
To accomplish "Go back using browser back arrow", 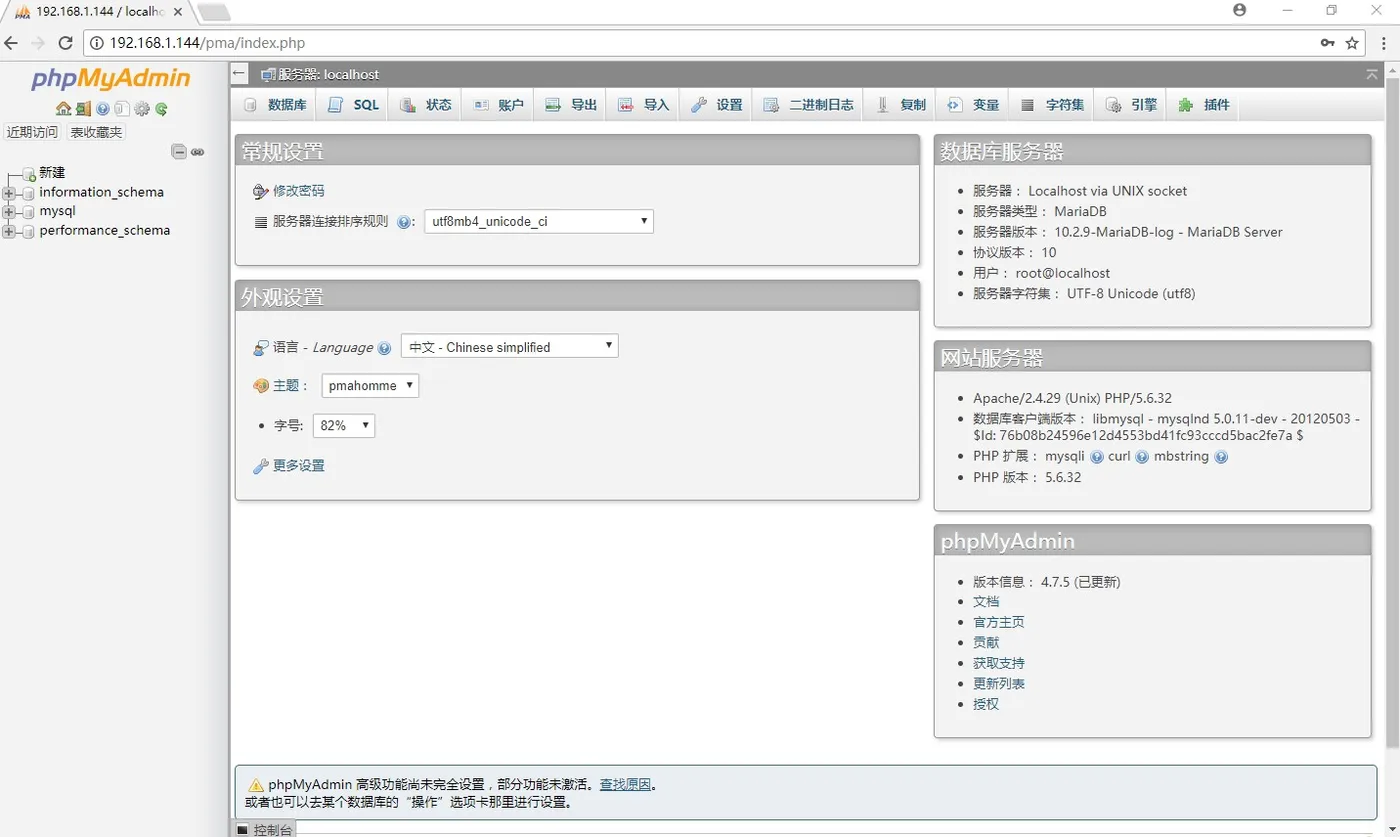I will 12,43.
